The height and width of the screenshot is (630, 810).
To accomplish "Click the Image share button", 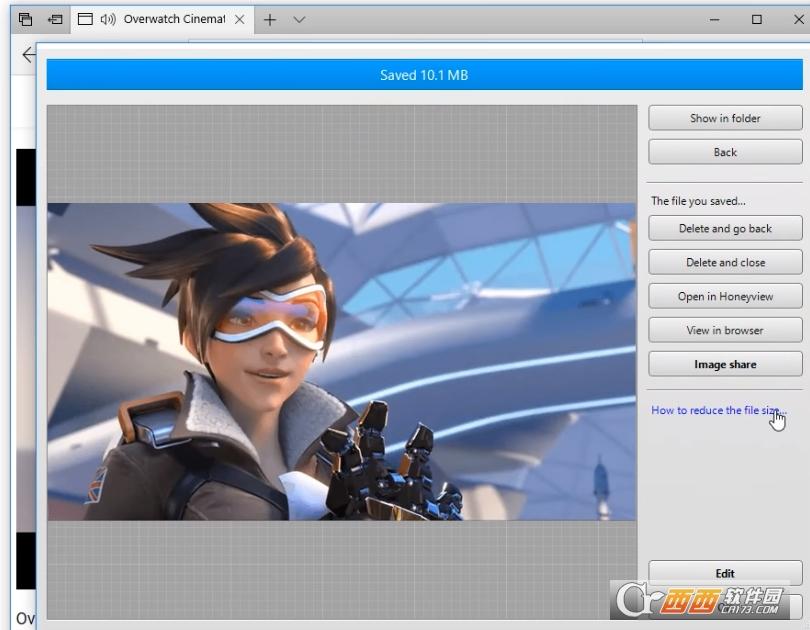I will (725, 365).
